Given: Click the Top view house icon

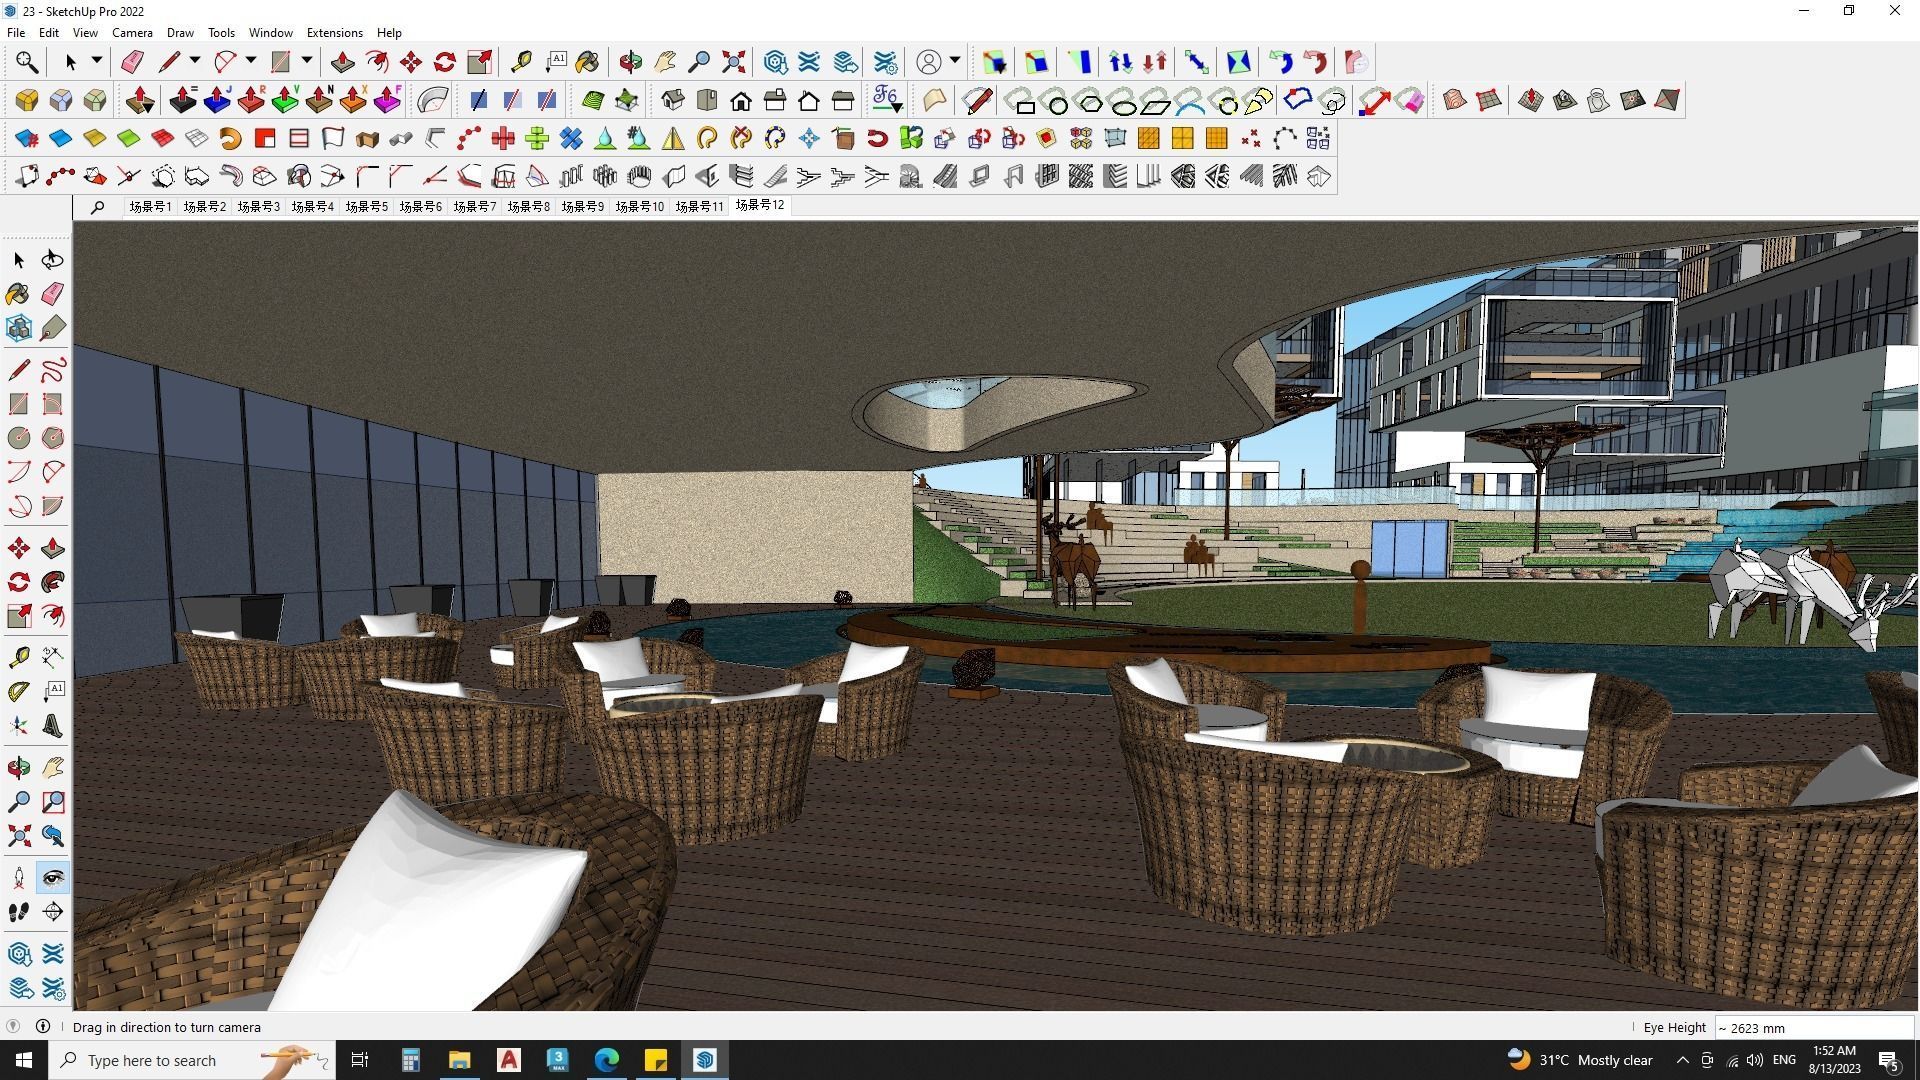Looking at the screenshot, I should (707, 100).
